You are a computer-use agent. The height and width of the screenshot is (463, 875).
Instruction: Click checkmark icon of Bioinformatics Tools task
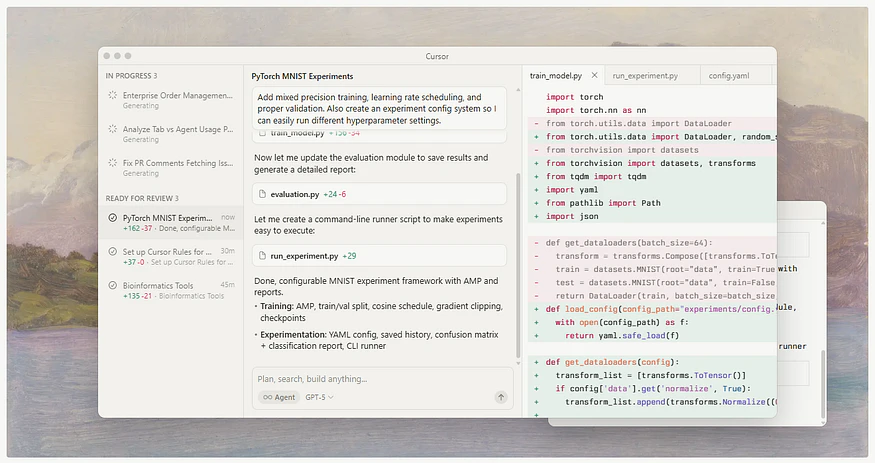tap(113, 285)
